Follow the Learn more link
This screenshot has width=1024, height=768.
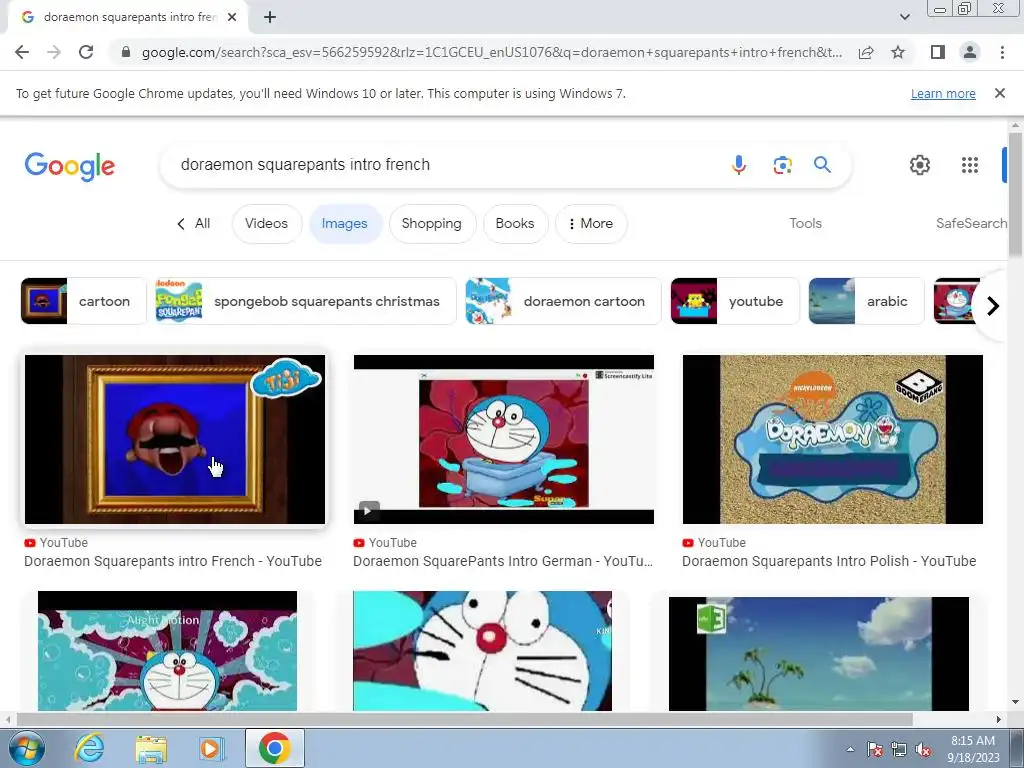[943, 93]
